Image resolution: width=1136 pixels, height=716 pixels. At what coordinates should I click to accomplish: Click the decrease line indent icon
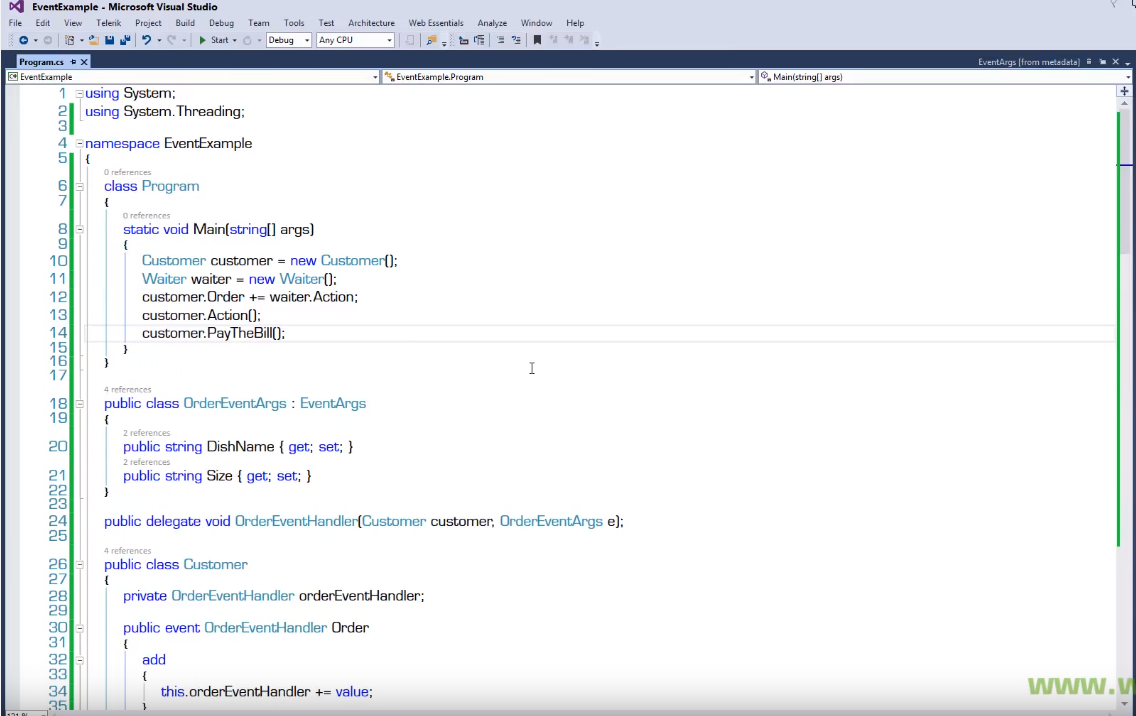[x=464, y=41]
